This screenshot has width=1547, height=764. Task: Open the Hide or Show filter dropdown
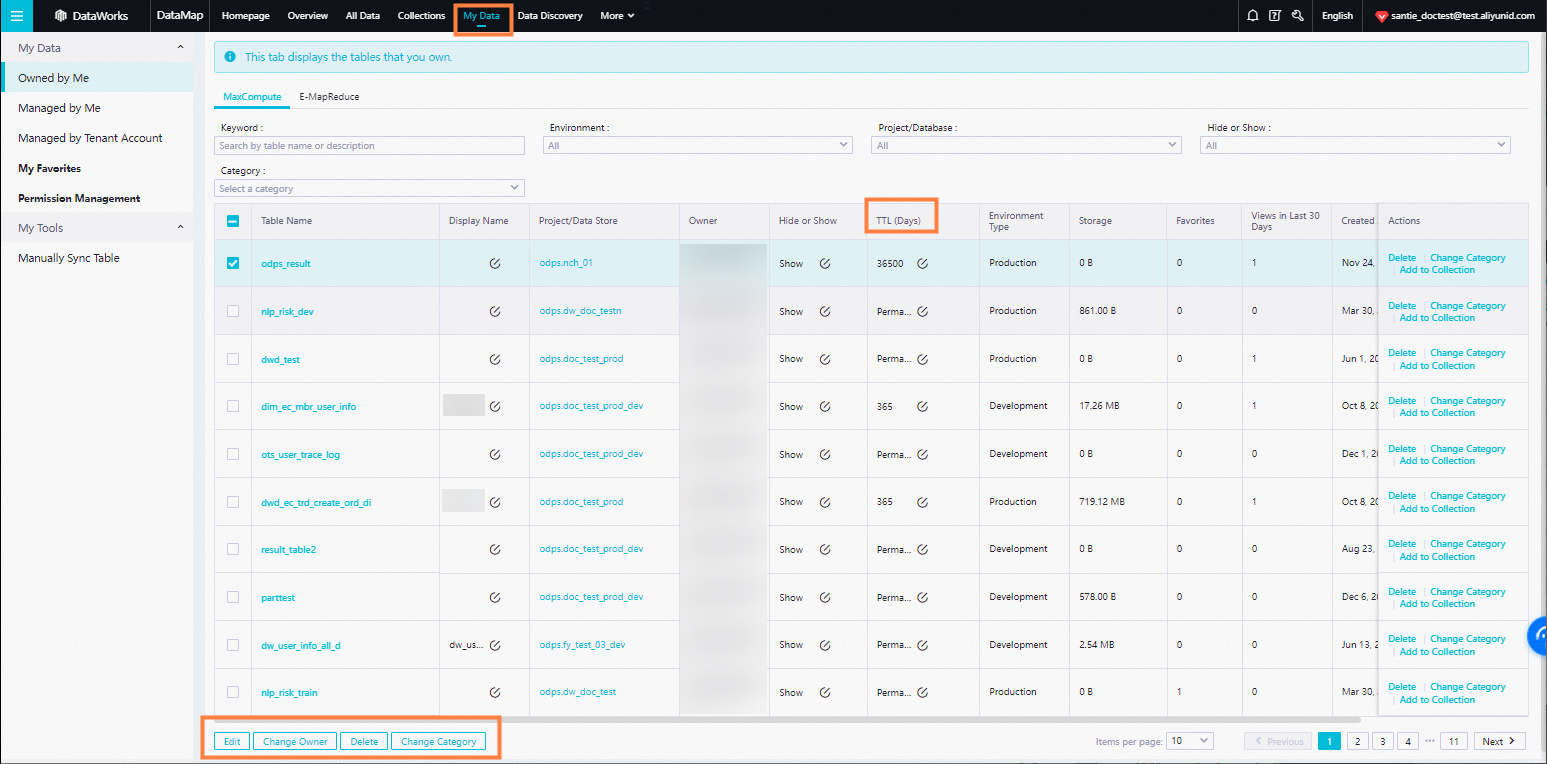[x=1355, y=146]
